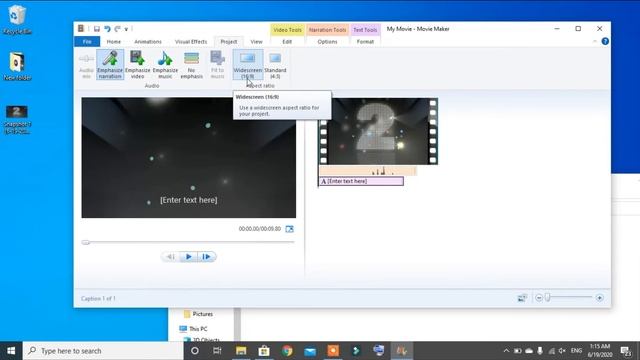
Task: Open the Snapshot file on desktop
Action: [17, 120]
